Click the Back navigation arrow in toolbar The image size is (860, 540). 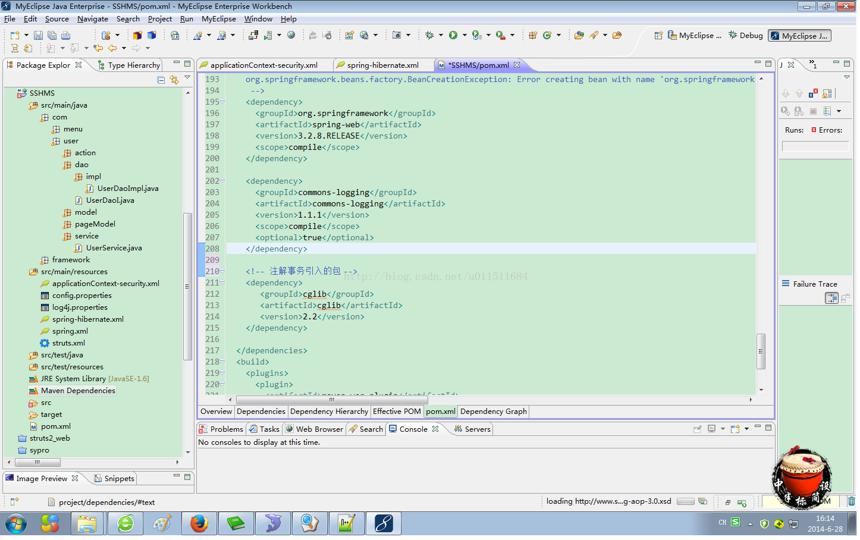112,48
